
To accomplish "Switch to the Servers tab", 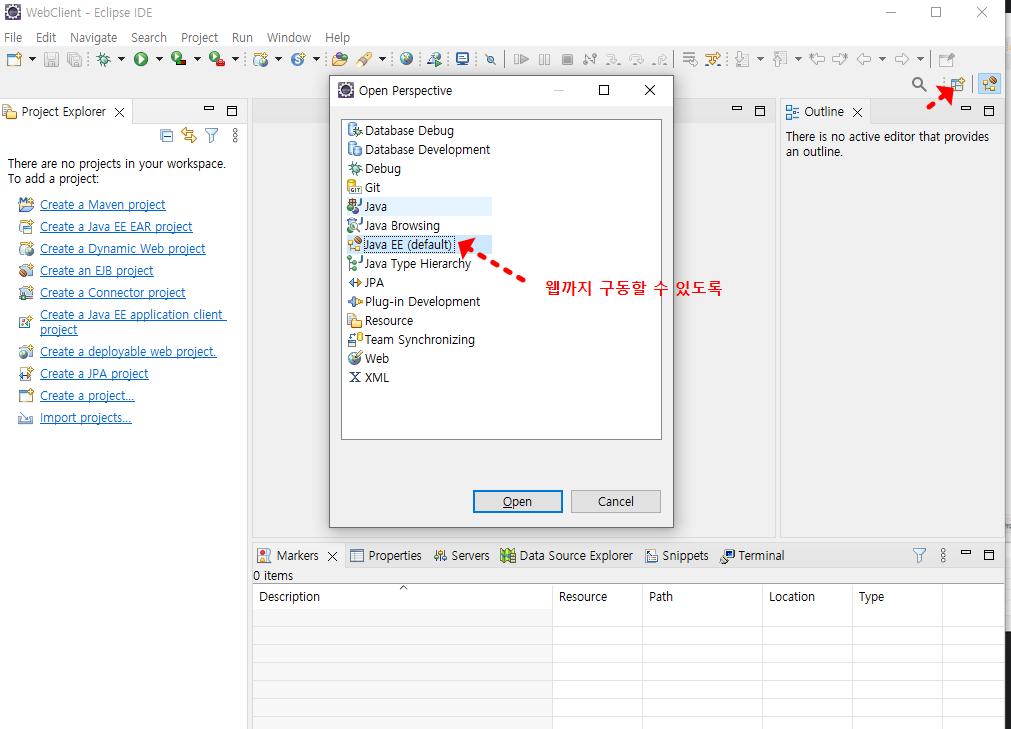I will tap(462, 556).
